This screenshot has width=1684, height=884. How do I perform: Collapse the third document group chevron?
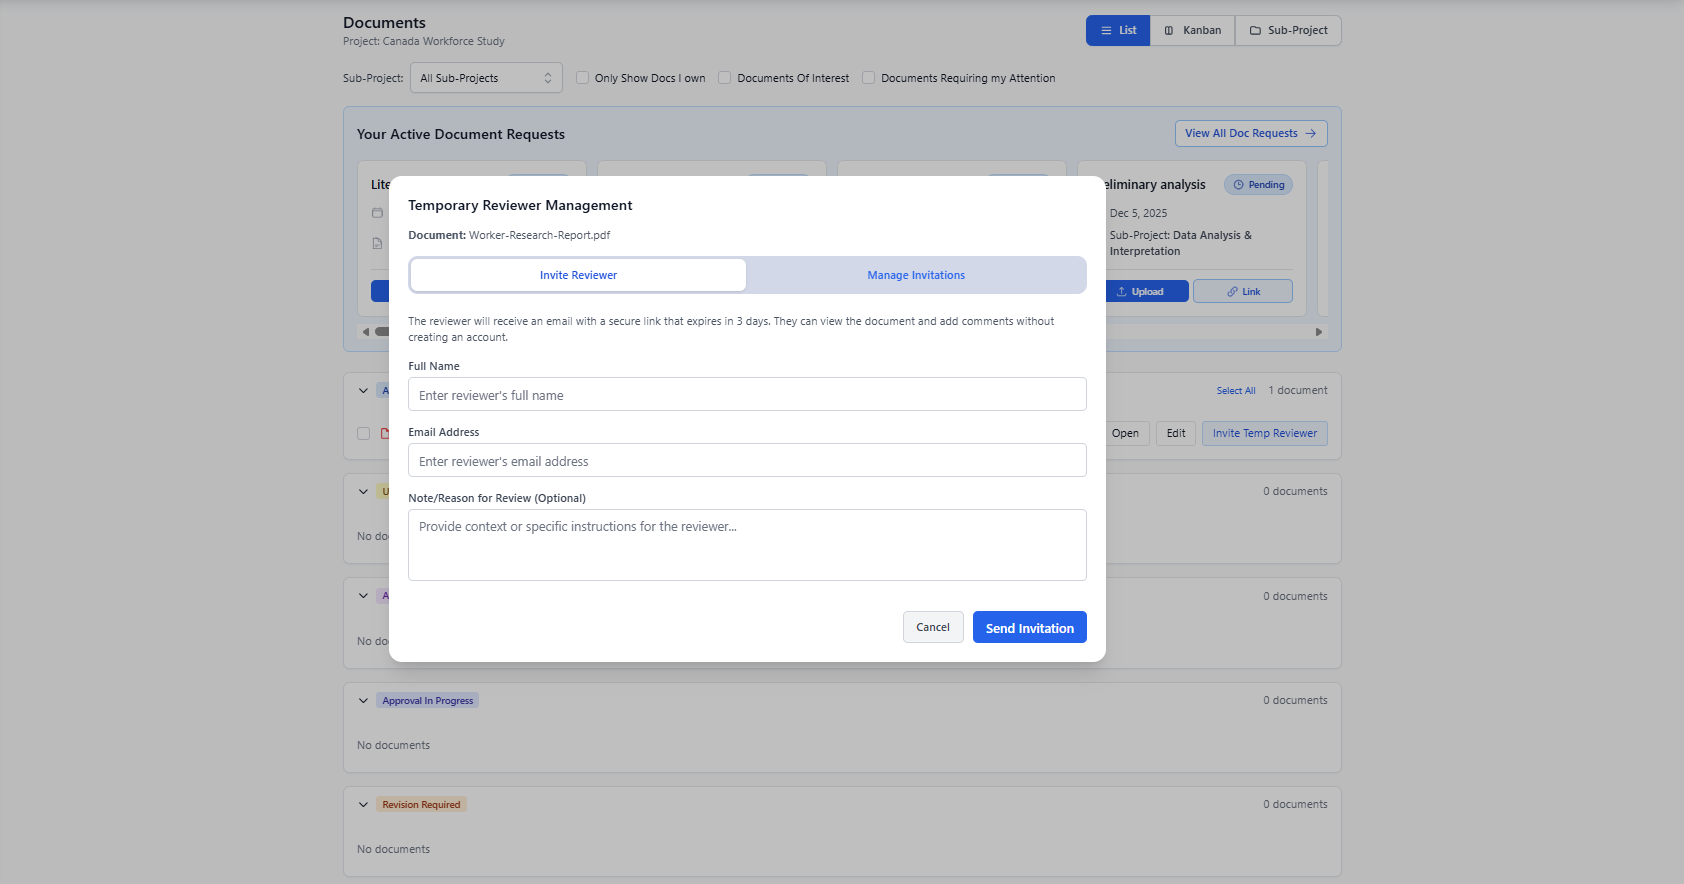363,596
